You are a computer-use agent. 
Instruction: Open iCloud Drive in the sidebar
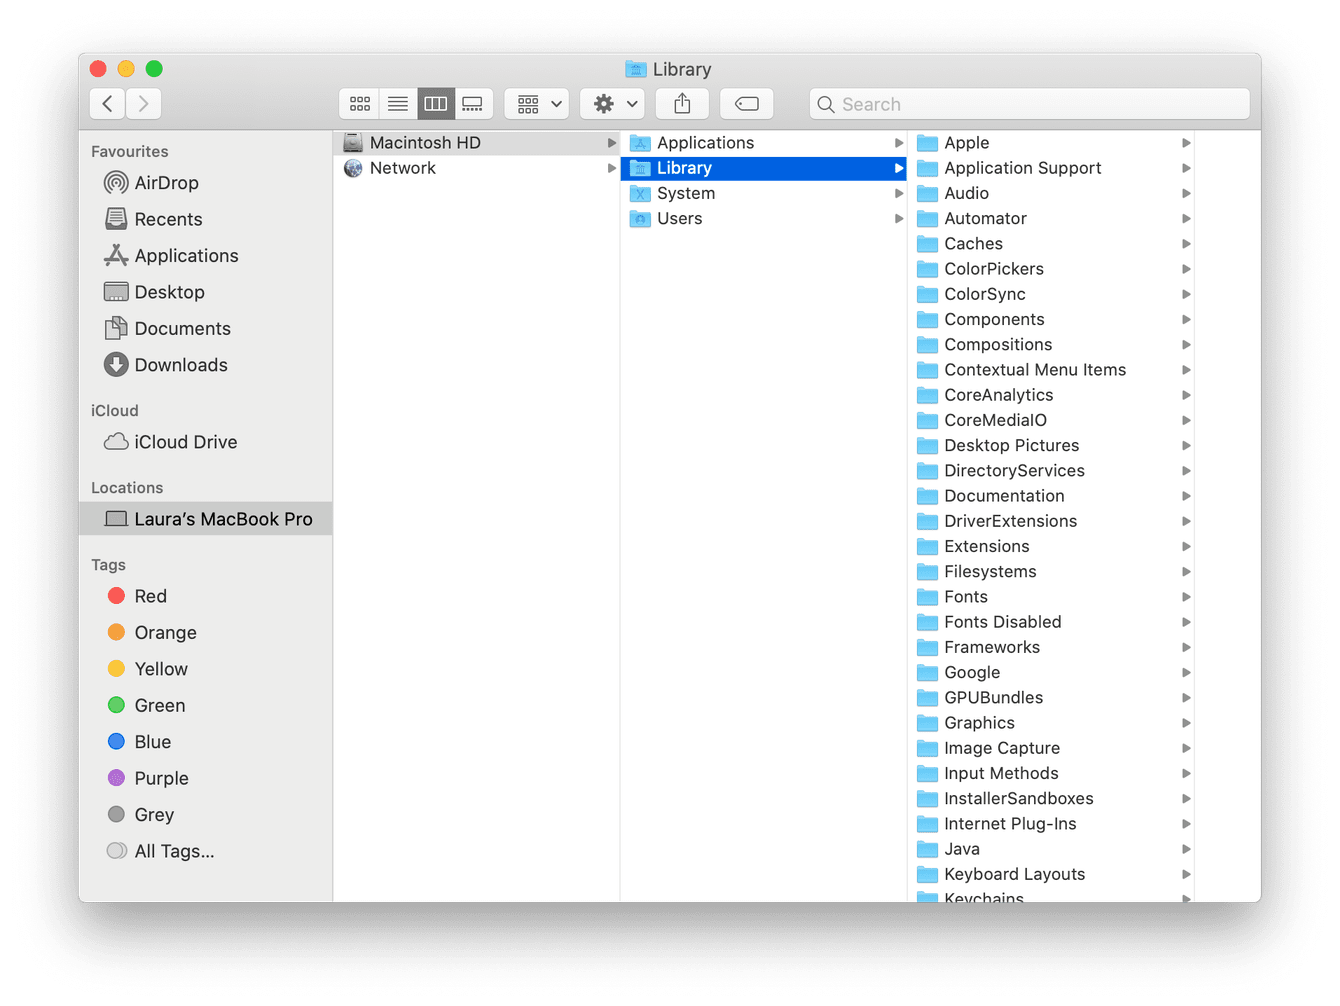point(185,441)
